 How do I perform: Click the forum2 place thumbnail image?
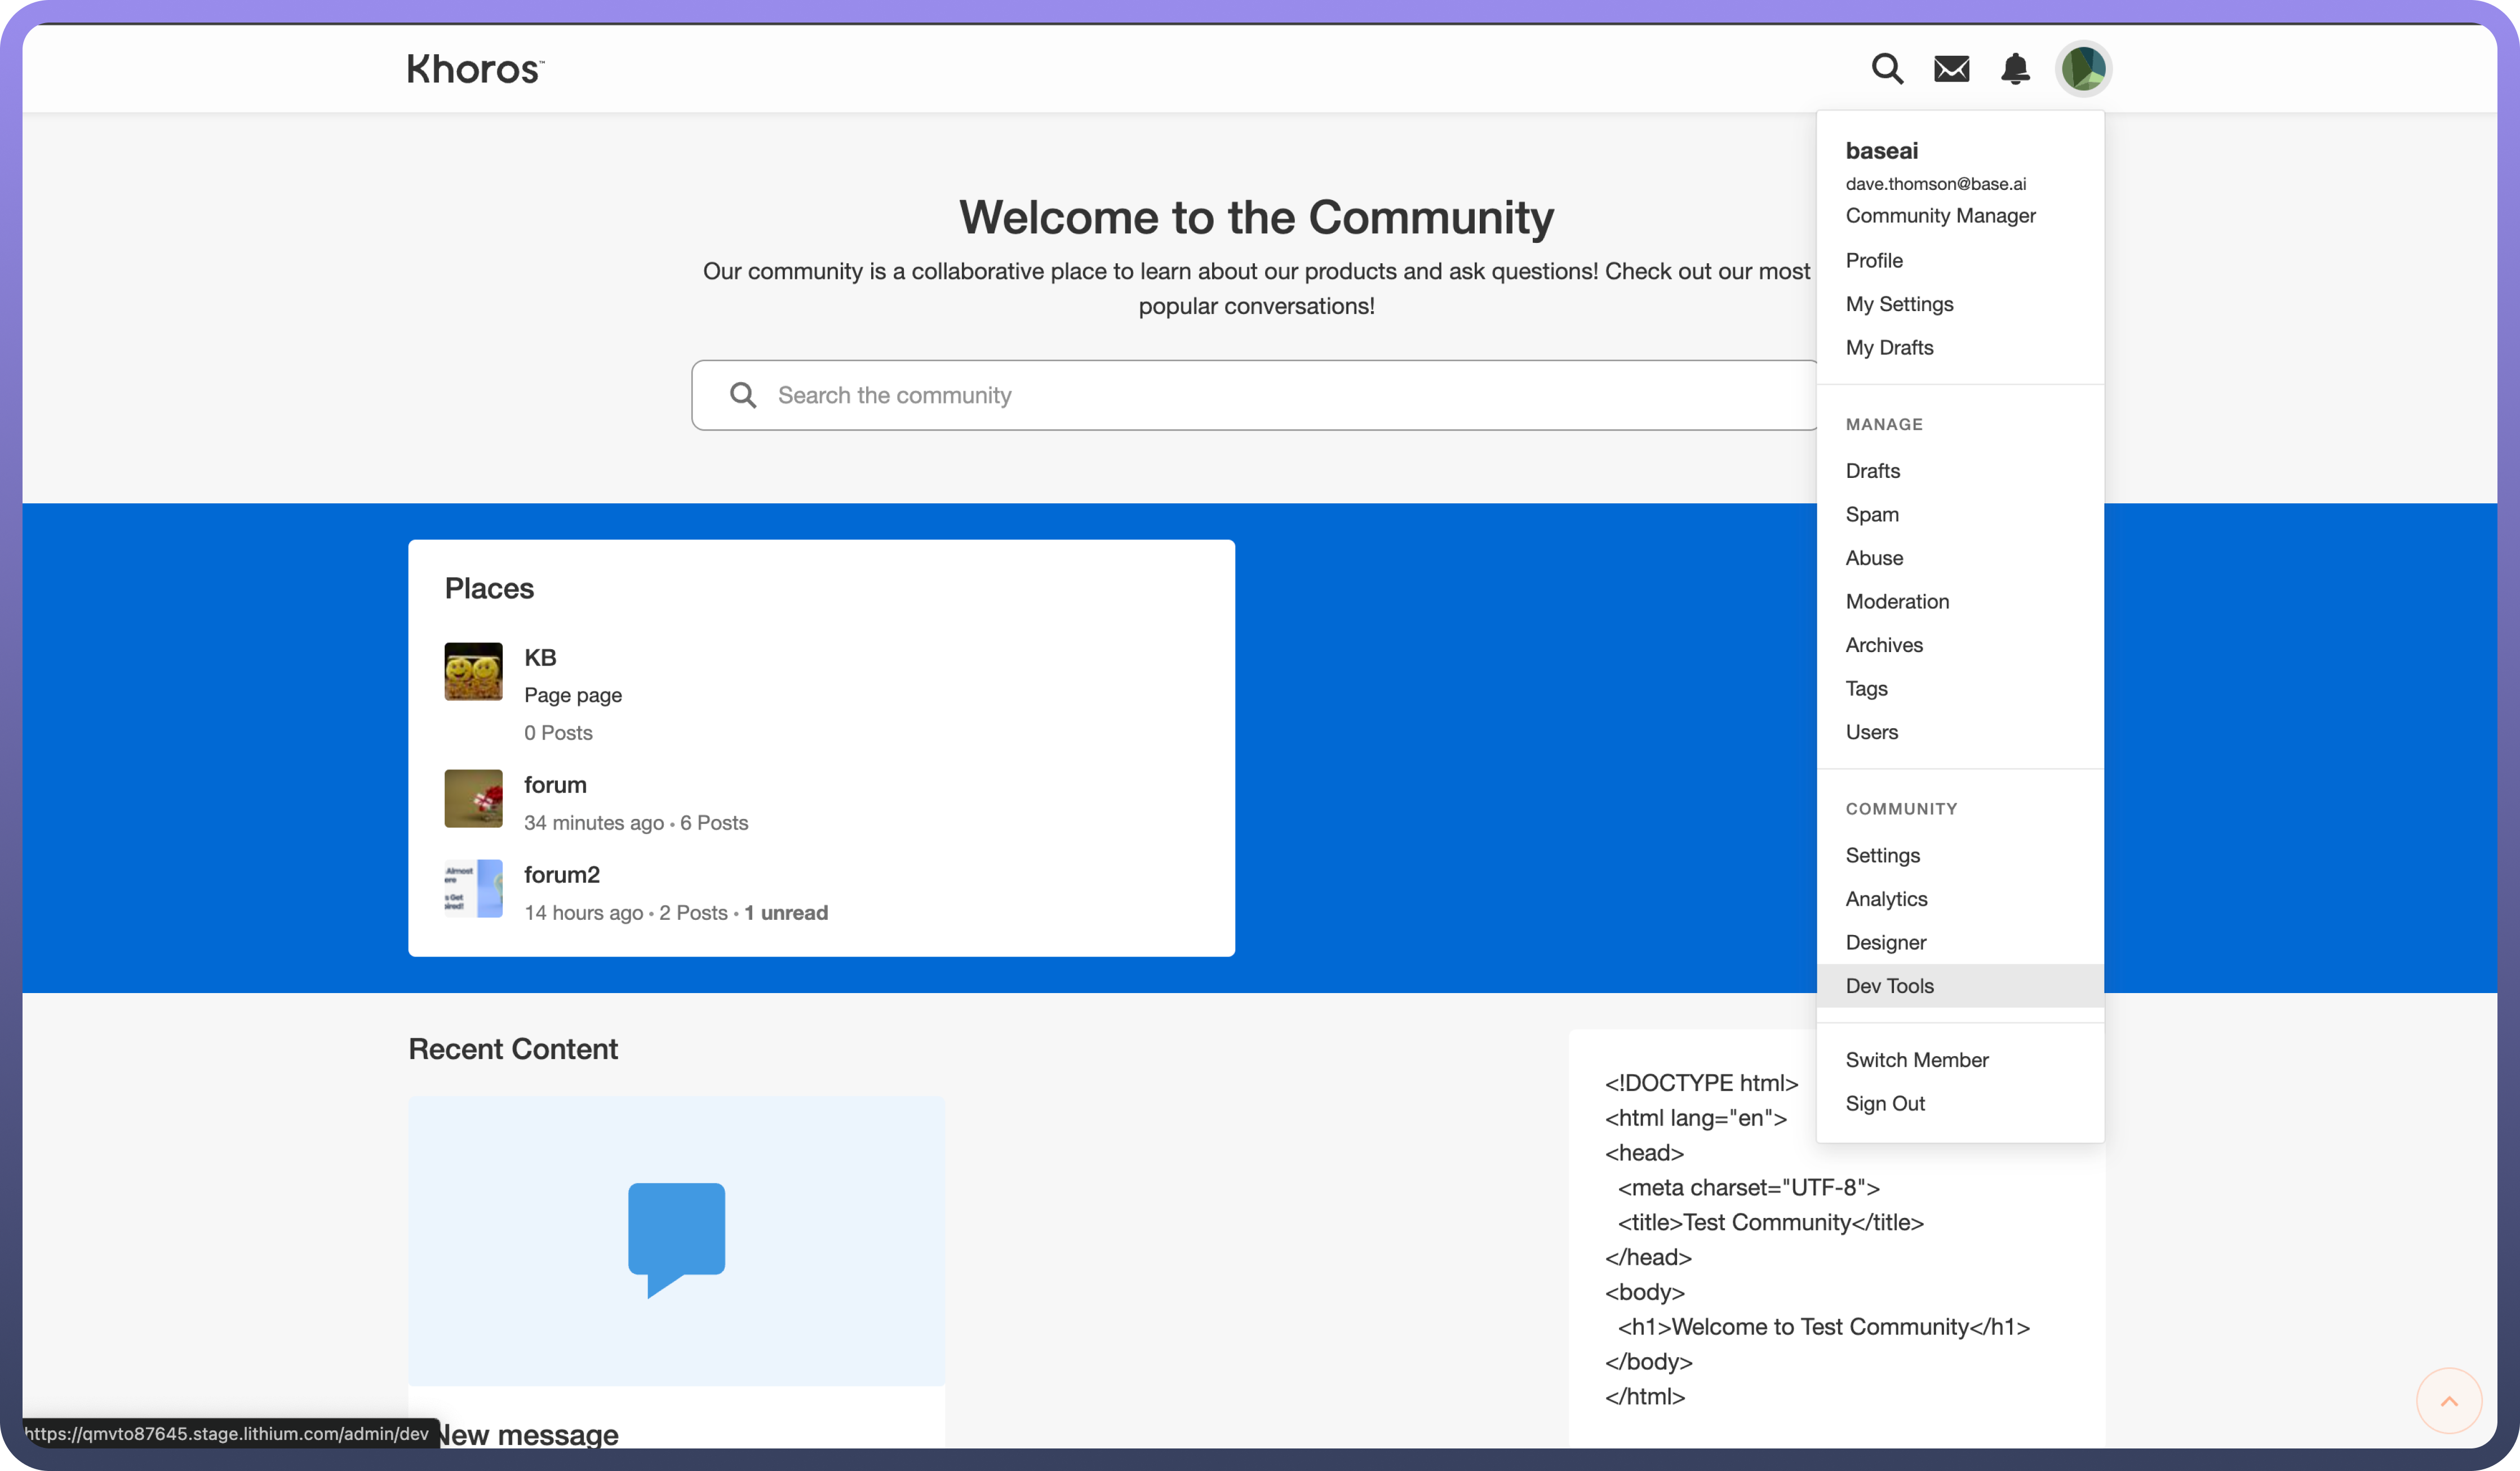click(x=473, y=888)
